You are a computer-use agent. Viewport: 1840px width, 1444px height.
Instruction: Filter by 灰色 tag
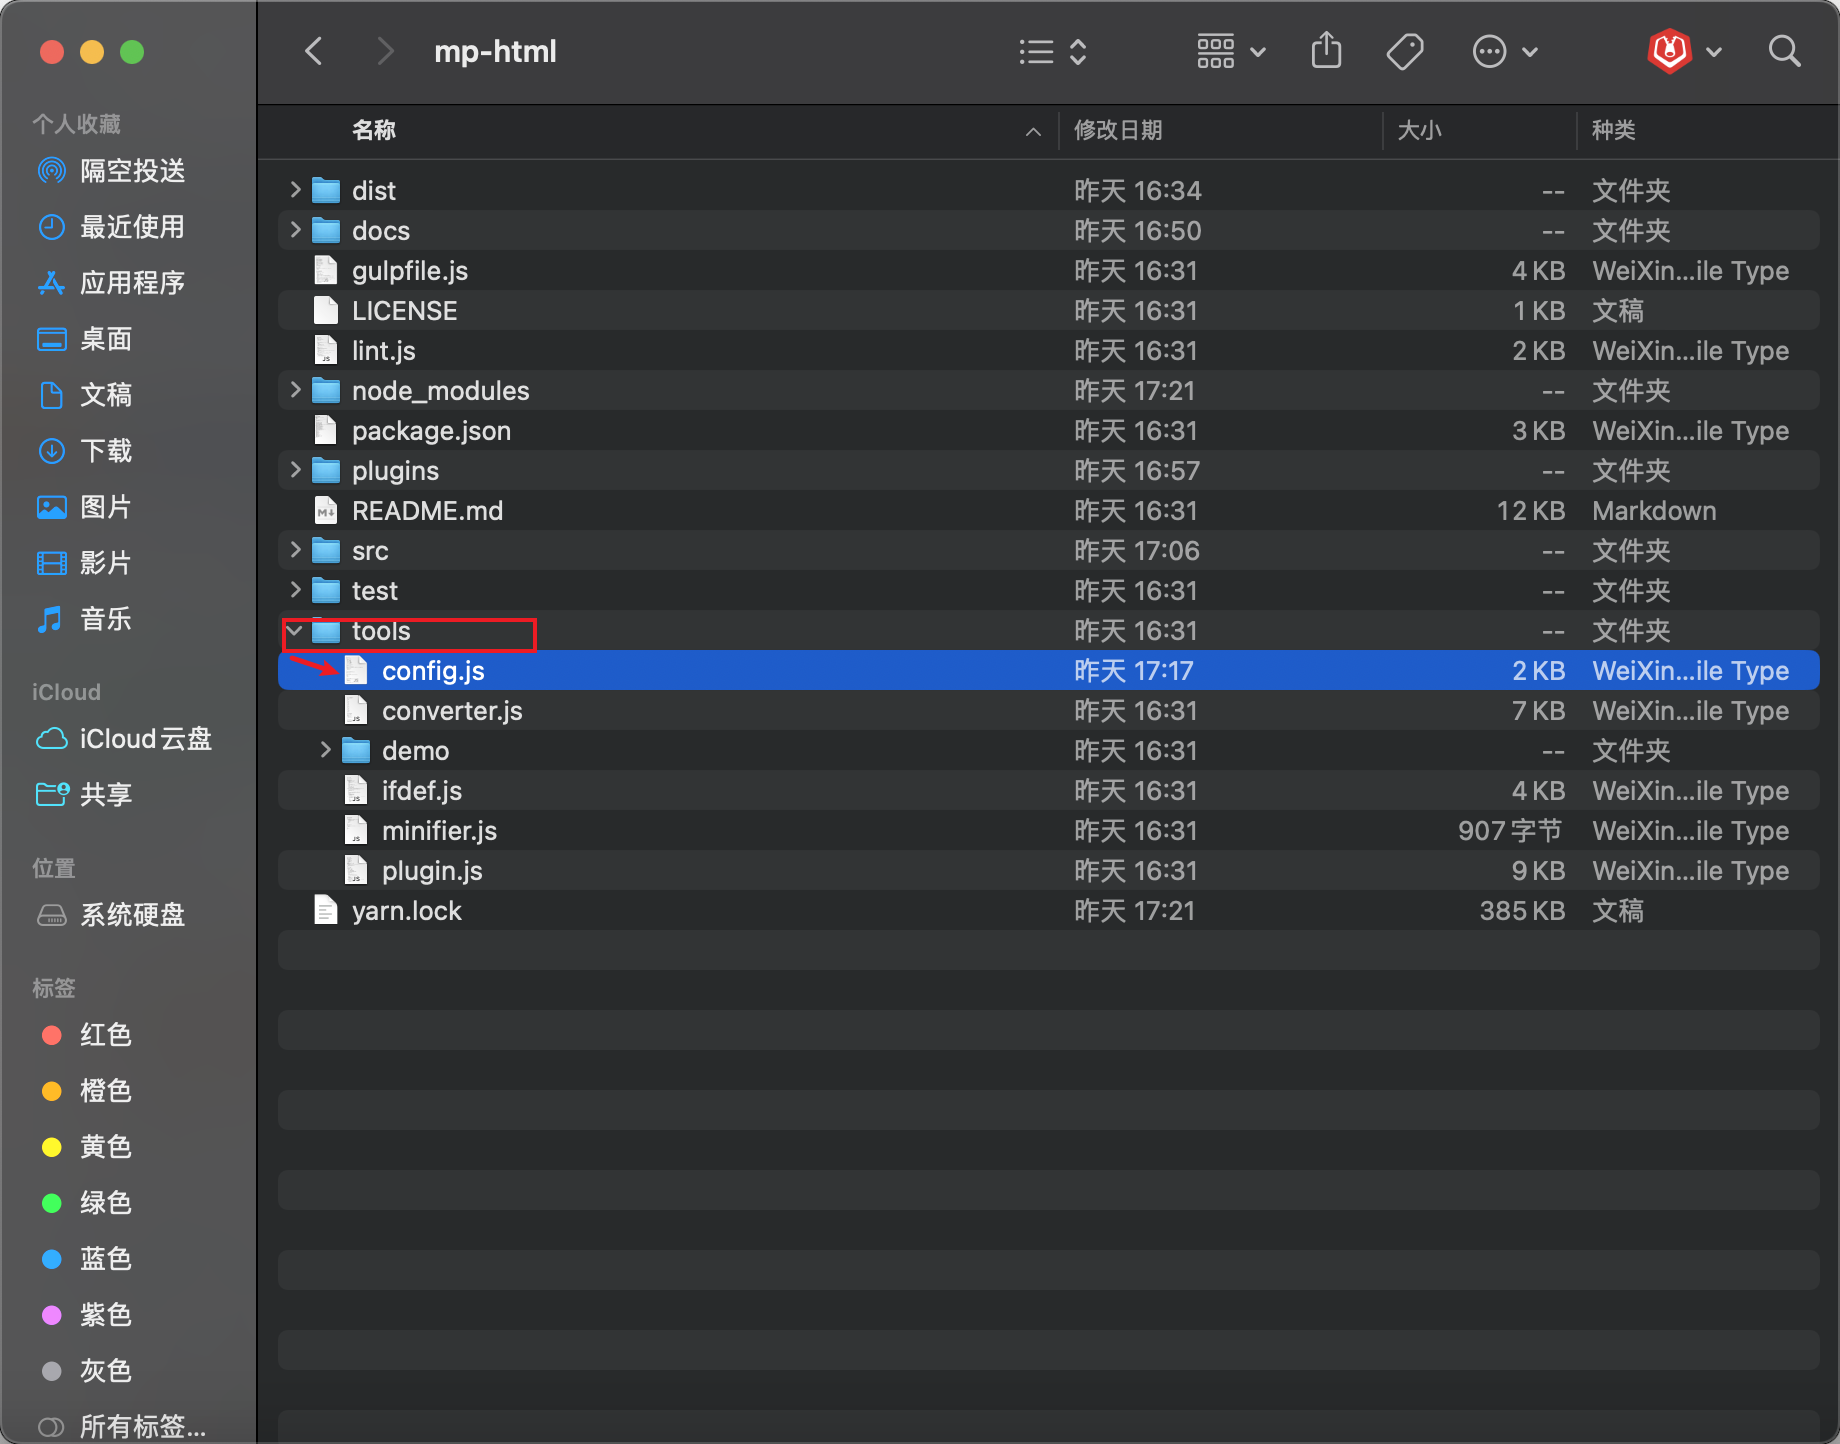click(86, 1371)
